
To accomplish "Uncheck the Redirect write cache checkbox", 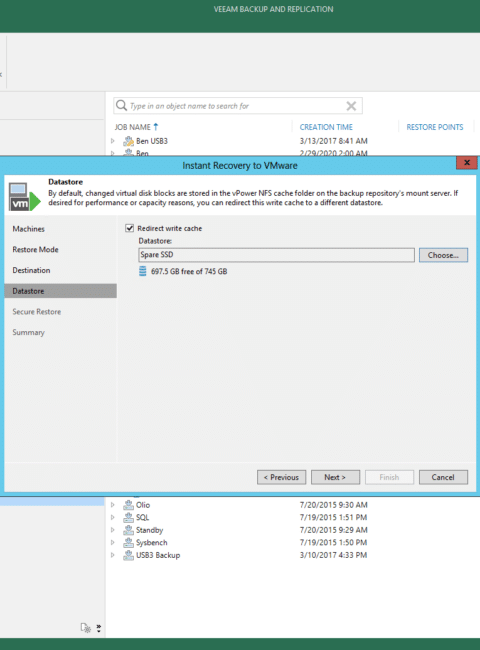I will click(x=129, y=228).
